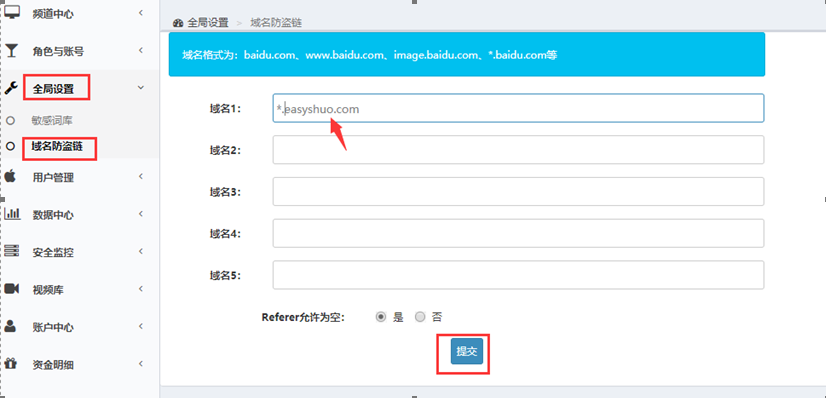
Task: Click the circle bullet beside 域名防盗链
Action: [10, 147]
